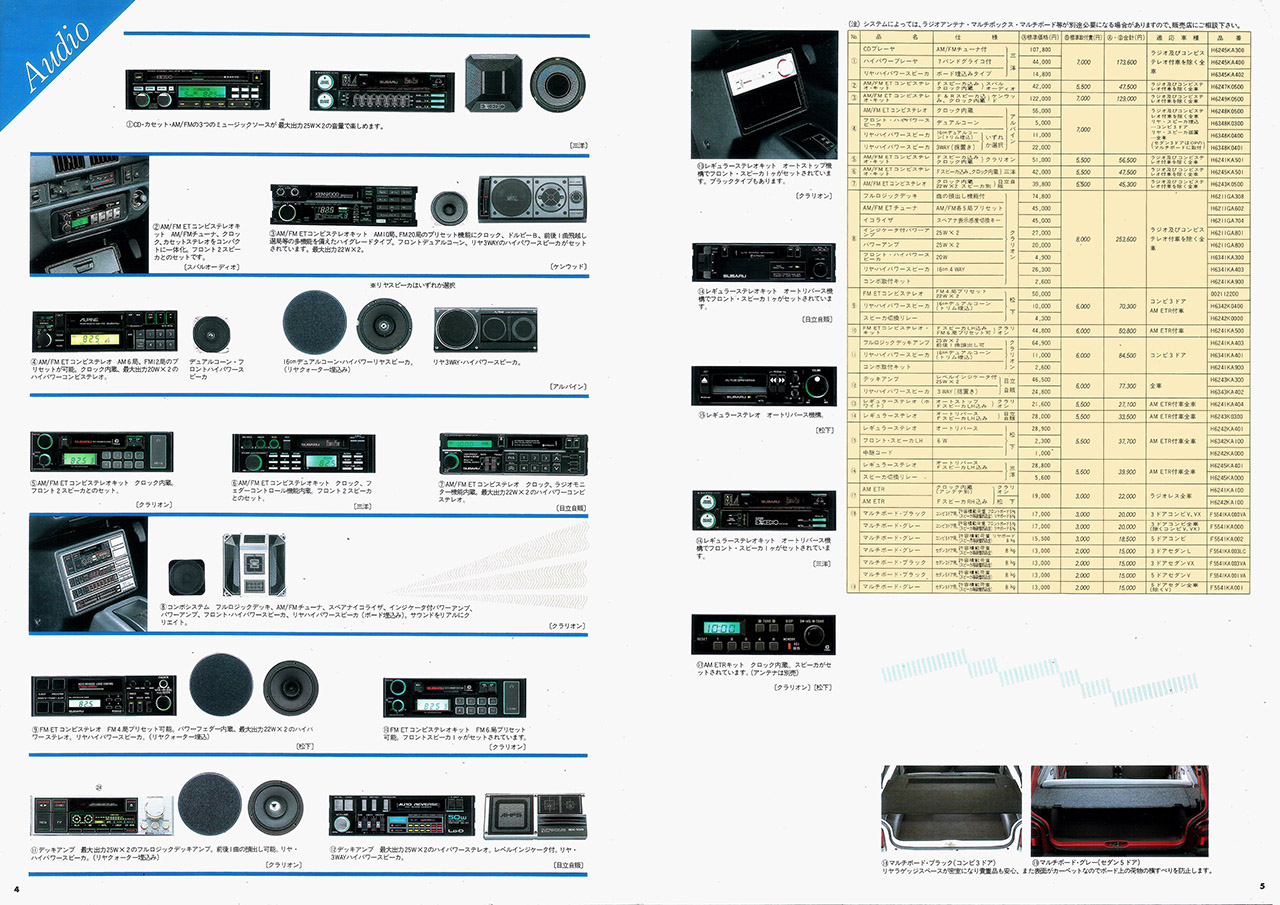Click the price cell 122,000
Viewport: 1280px width, 905px height.
tap(1040, 98)
